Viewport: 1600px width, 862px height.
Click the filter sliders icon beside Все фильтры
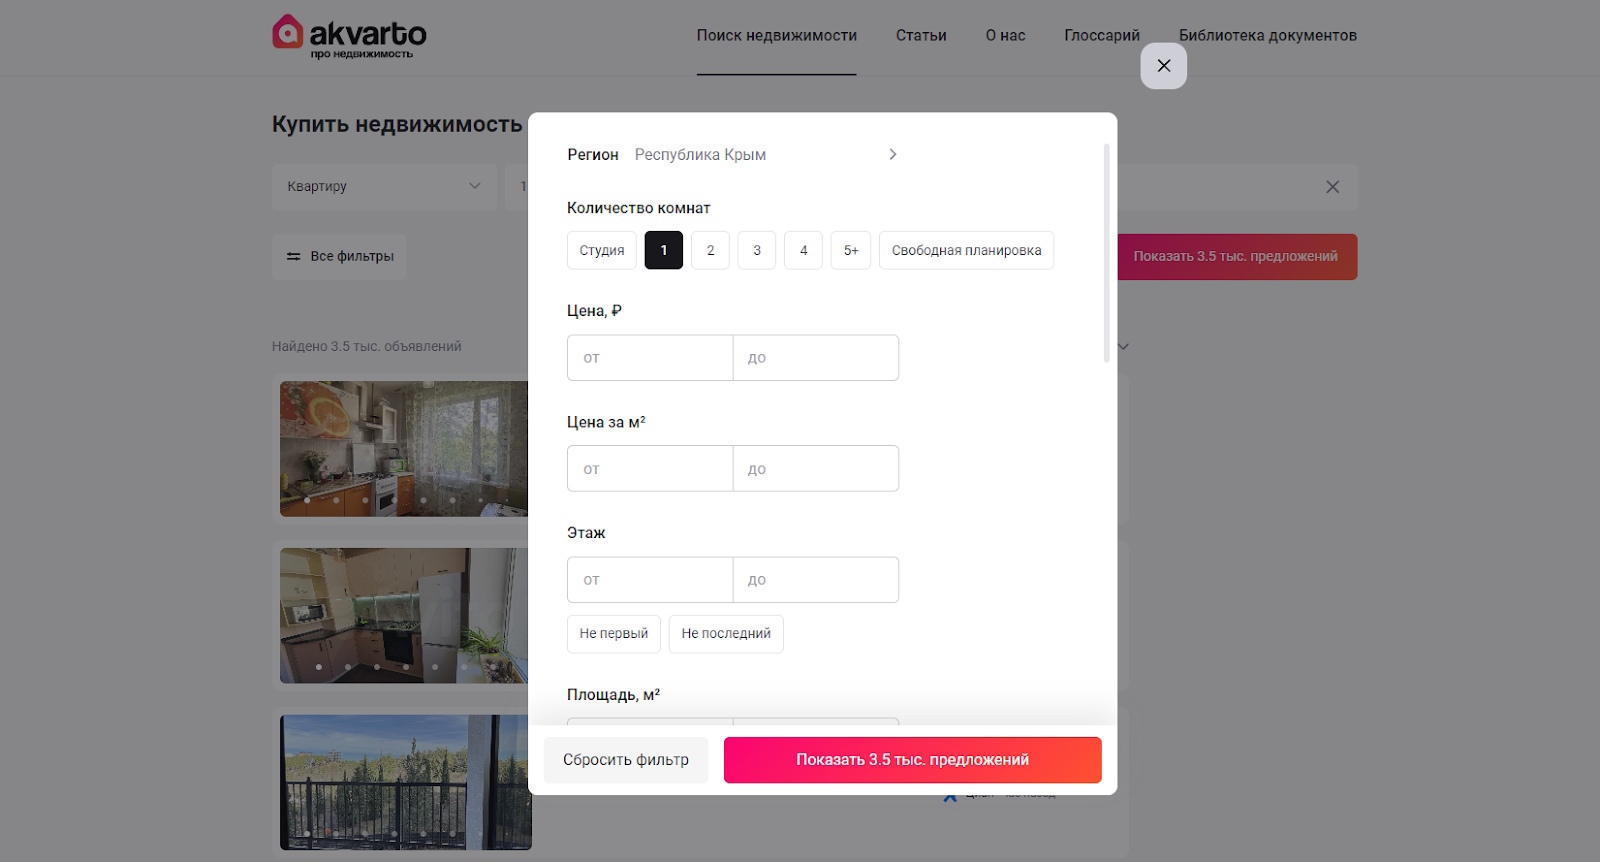pyautogui.click(x=294, y=257)
